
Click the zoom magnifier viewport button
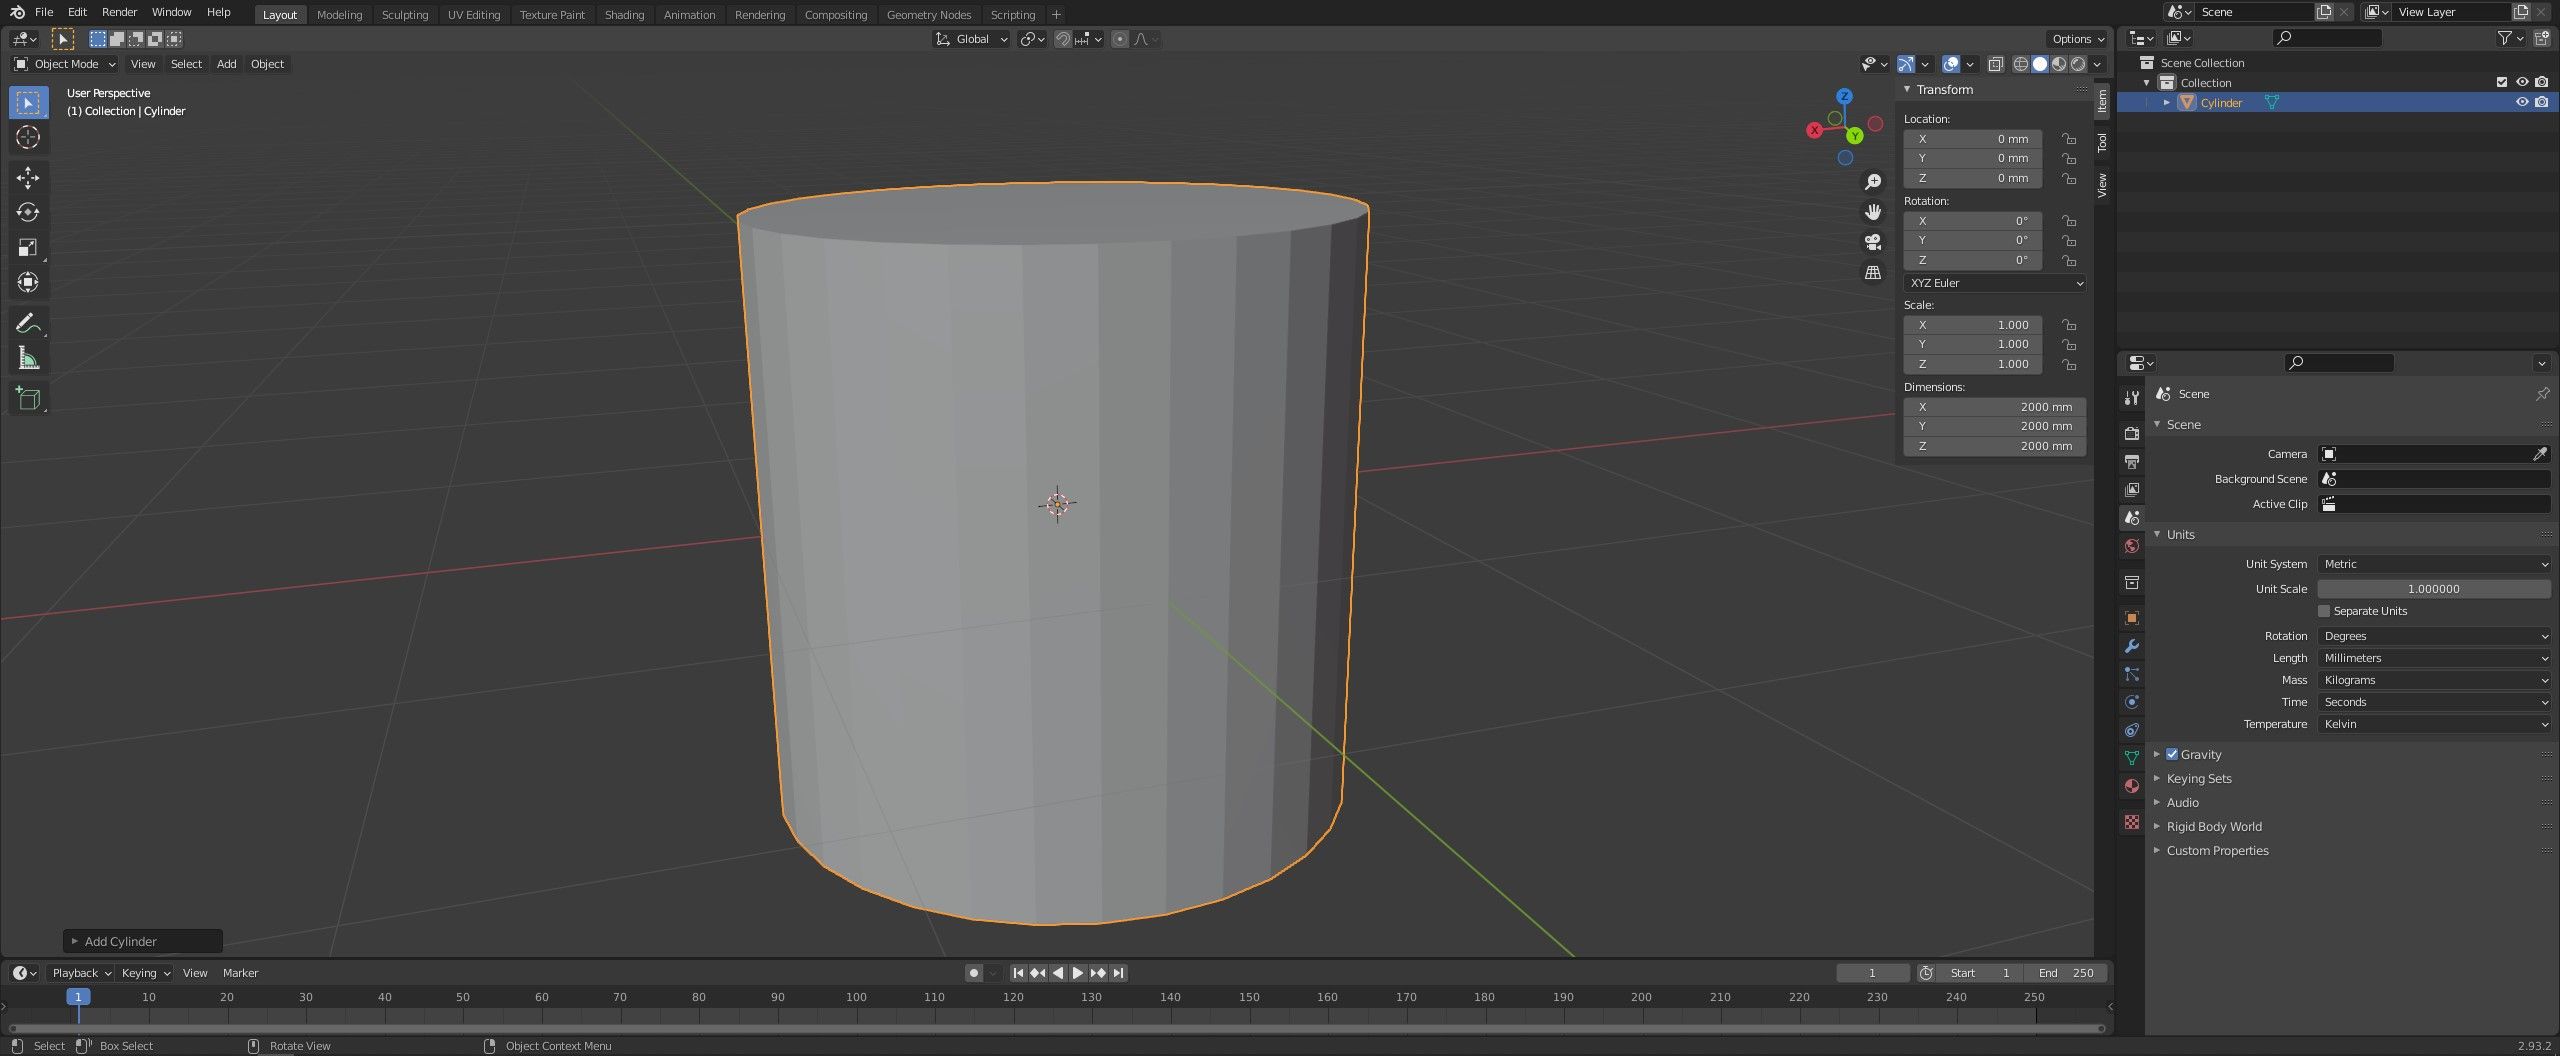(1873, 182)
